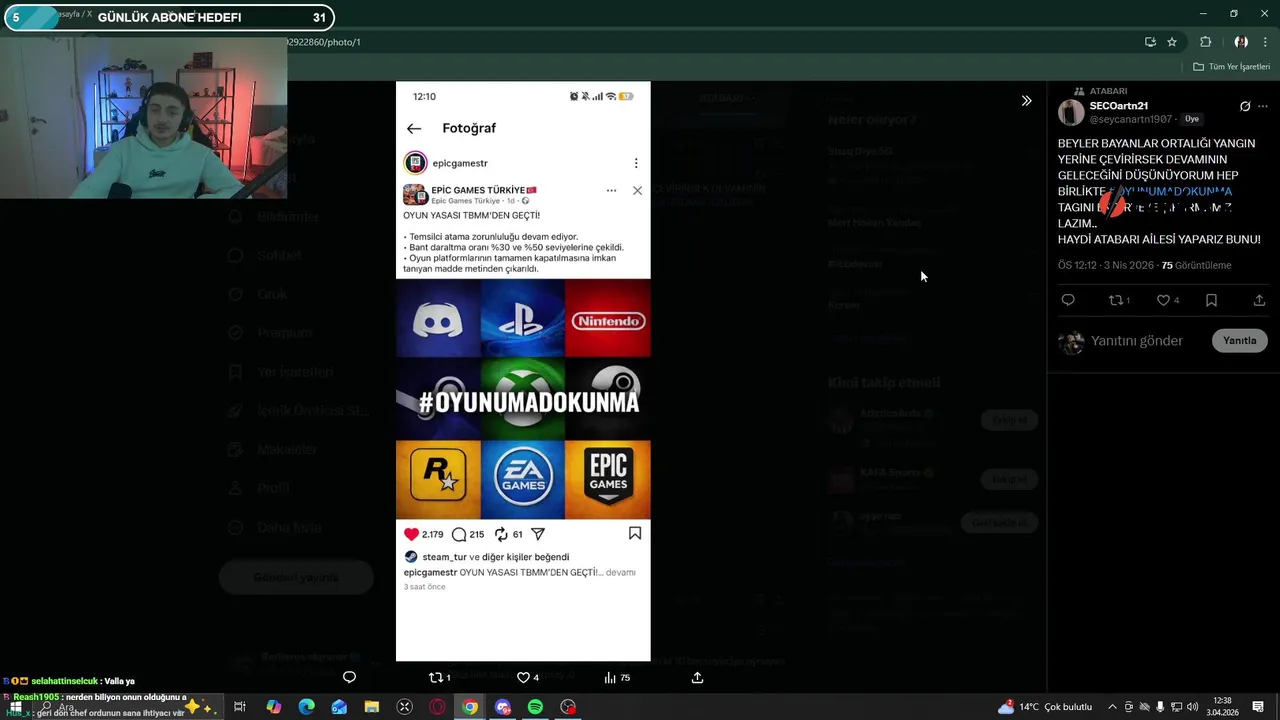Open the ATABARI community label
Screen dimensions: 1280x720
(1108, 91)
